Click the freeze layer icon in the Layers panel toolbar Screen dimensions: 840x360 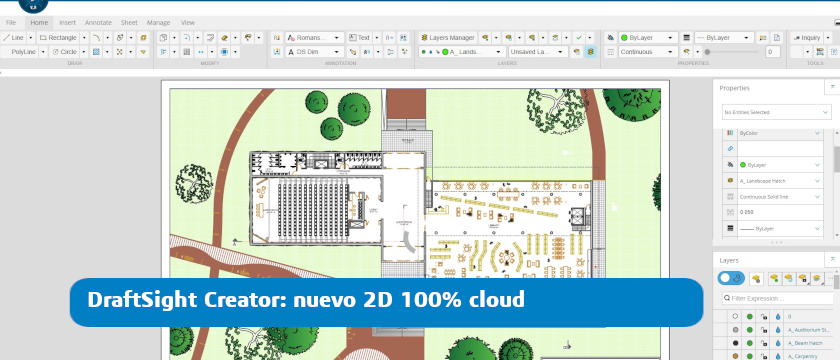click(789, 278)
